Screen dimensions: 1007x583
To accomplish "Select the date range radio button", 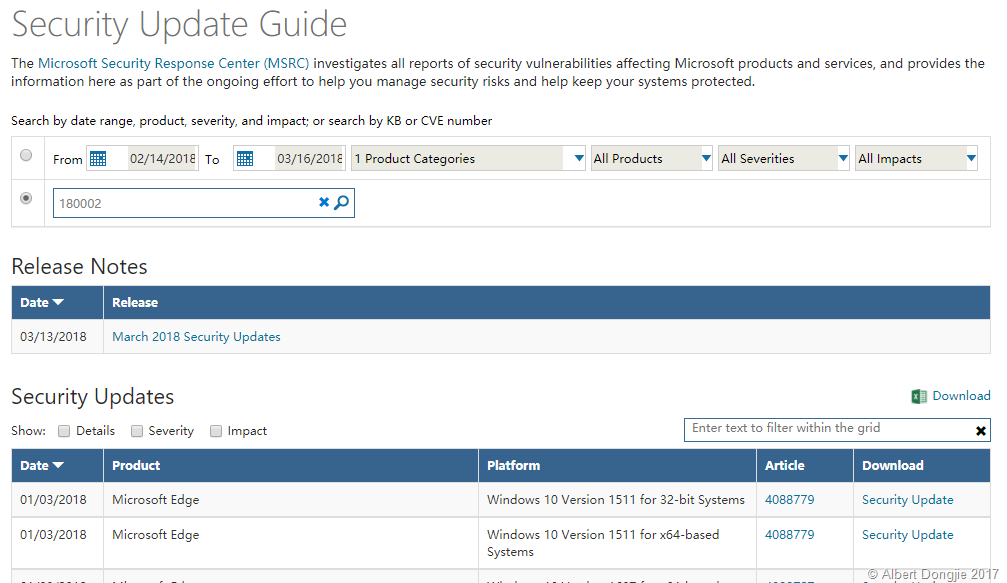I will pyautogui.click(x=26, y=155).
